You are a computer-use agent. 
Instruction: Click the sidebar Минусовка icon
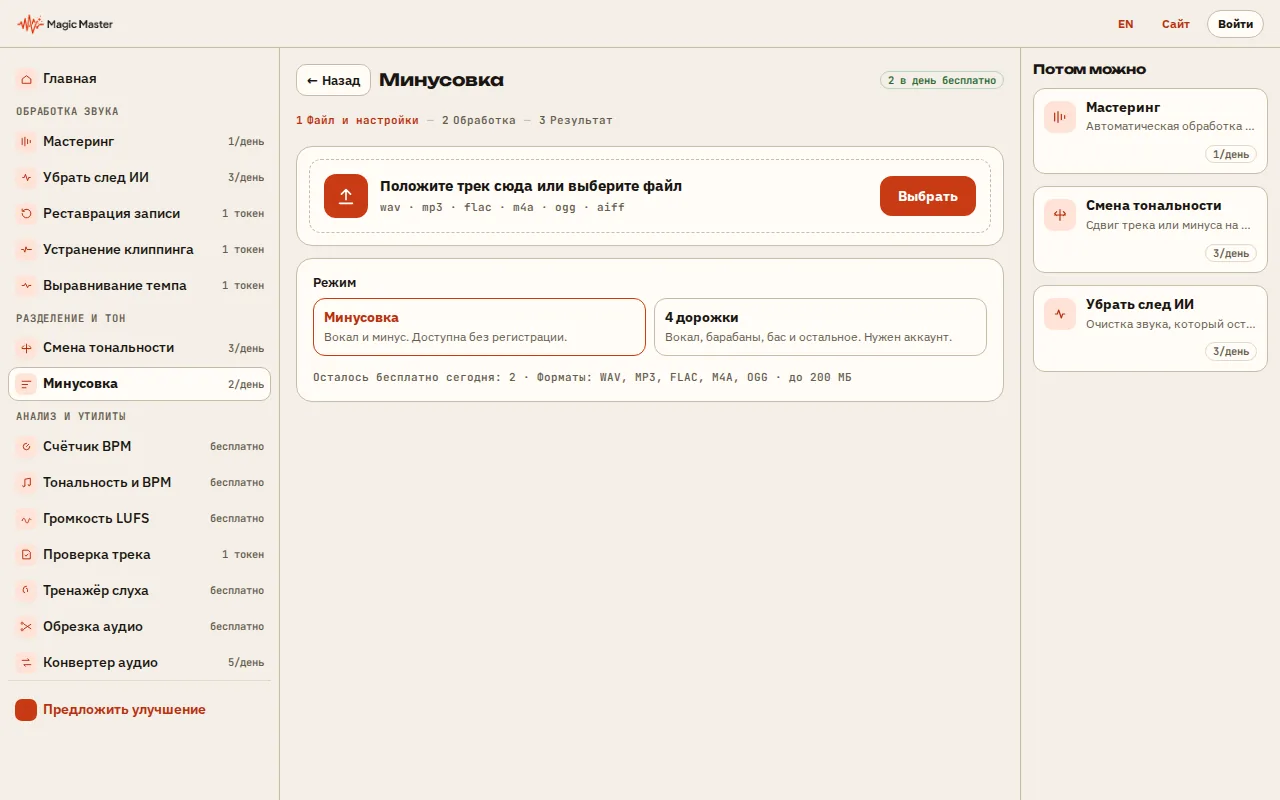tap(26, 384)
